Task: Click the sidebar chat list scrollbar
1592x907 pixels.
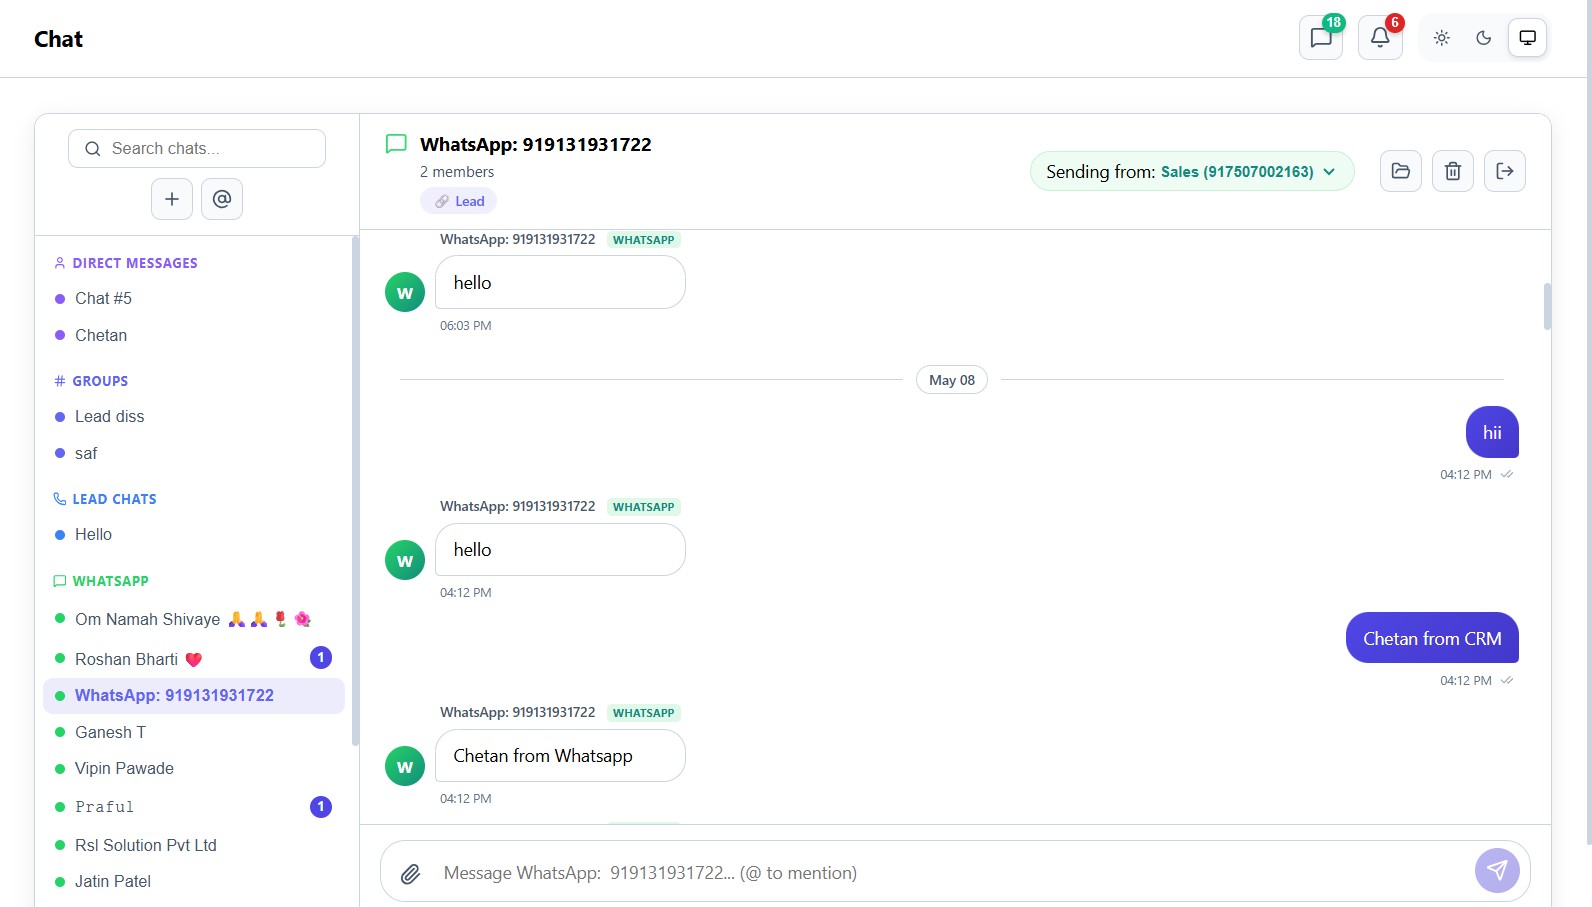Action: 355,490
